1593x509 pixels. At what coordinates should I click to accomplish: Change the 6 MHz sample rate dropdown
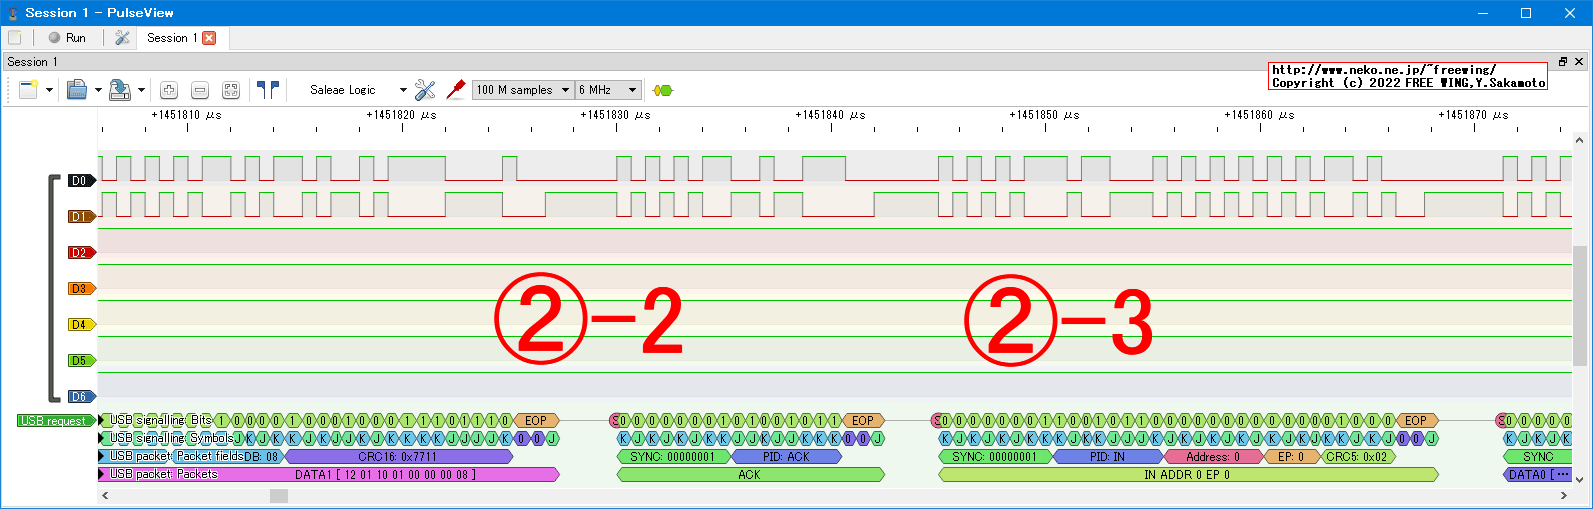point(607,90)
